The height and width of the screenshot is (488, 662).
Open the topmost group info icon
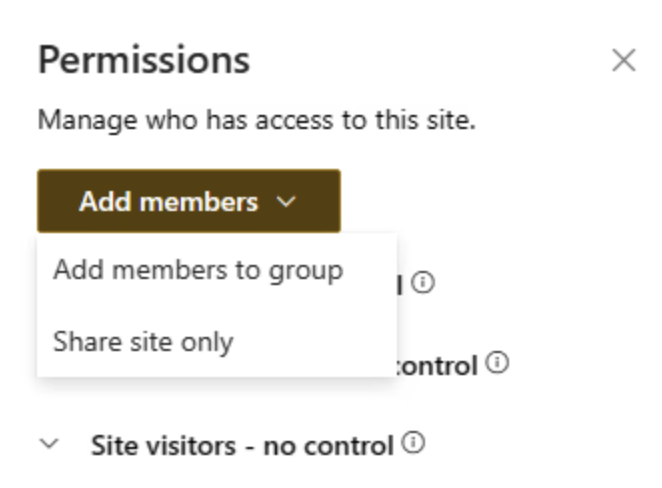pos(423,284)
